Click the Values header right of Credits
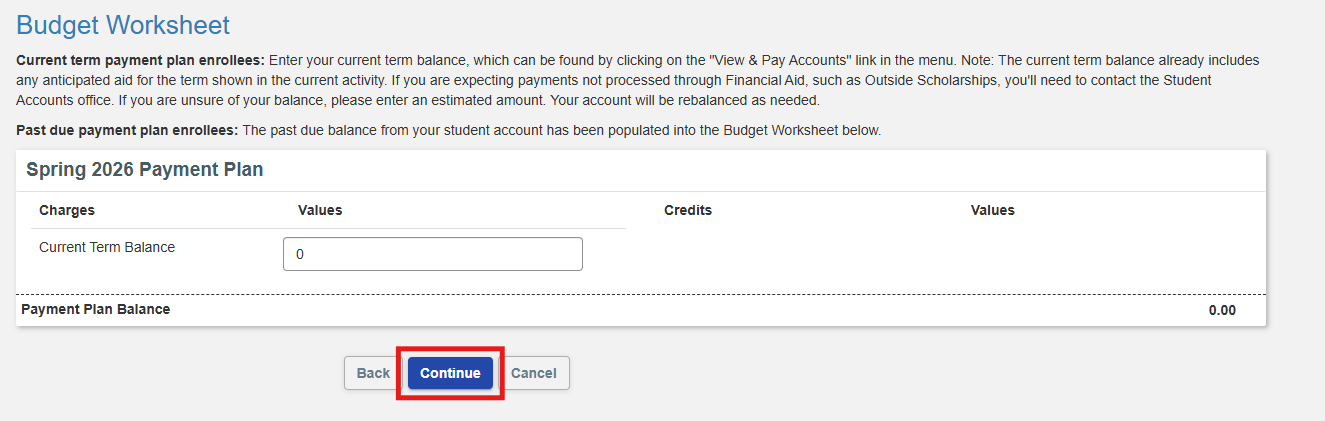This screenshot has height=421, width=1325. (x=992, y=210)
